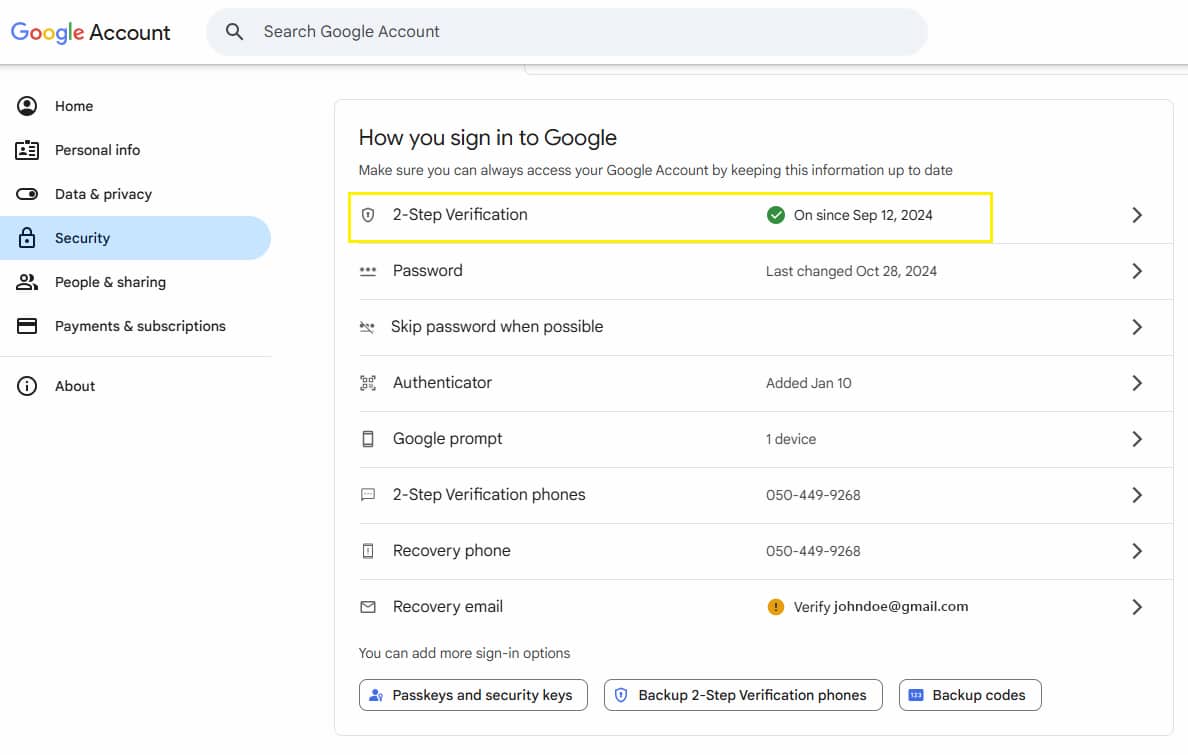Screen dimensions: 1188x755
Task: Click Passkeys and security keys button
Action: point(474,695)
